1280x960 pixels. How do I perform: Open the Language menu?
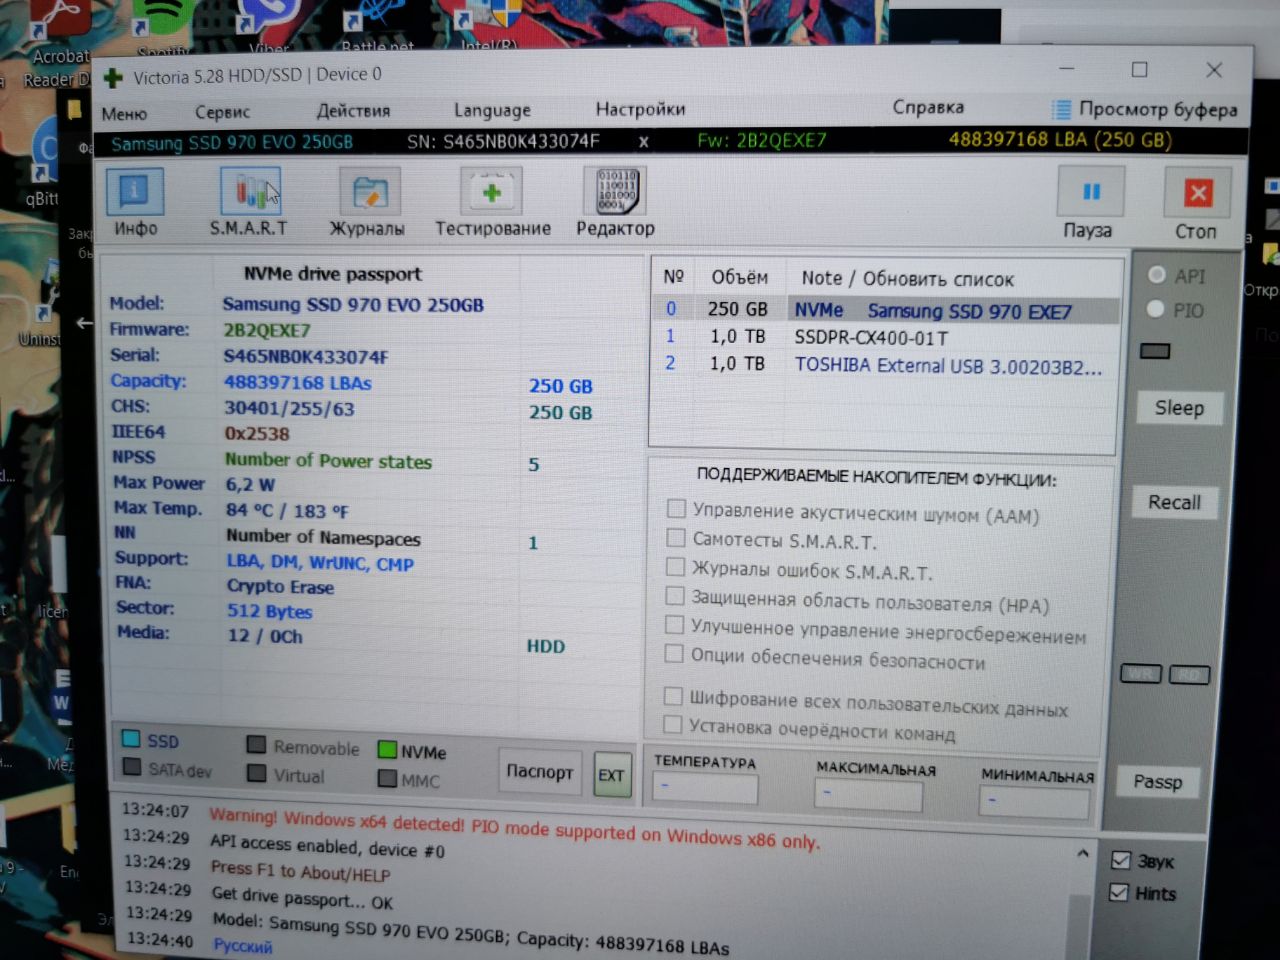(492, 110)
